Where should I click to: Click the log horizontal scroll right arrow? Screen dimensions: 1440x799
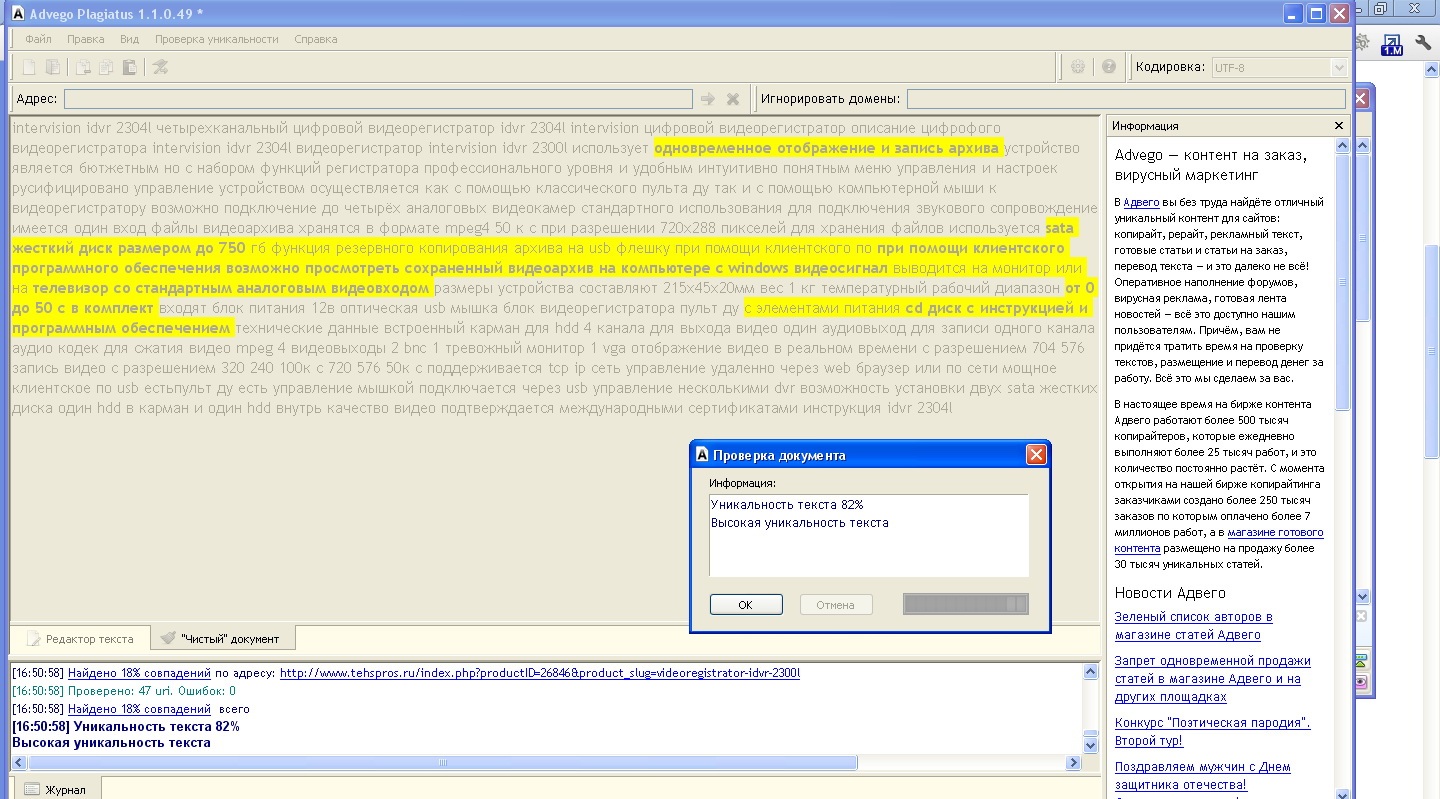tap(1074, 763)
